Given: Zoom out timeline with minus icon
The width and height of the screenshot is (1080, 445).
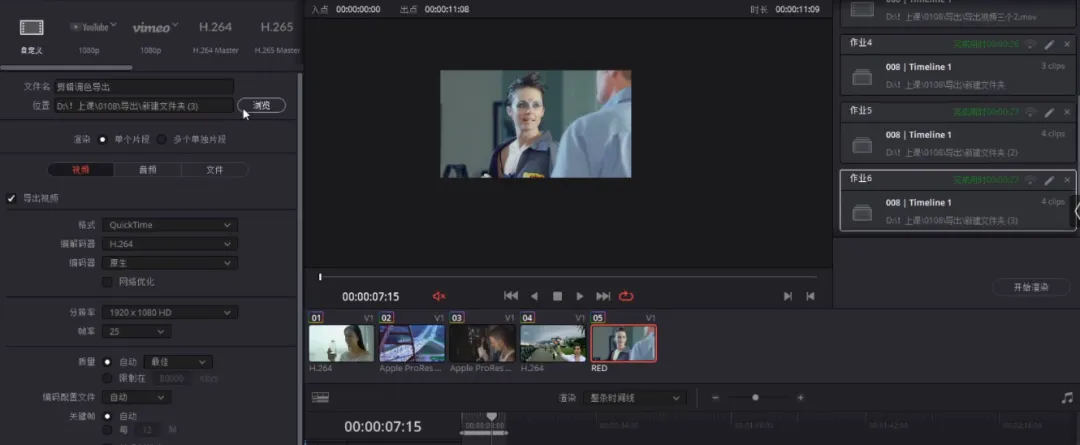Looking at the screenshot, I should (x=715, y=397).
